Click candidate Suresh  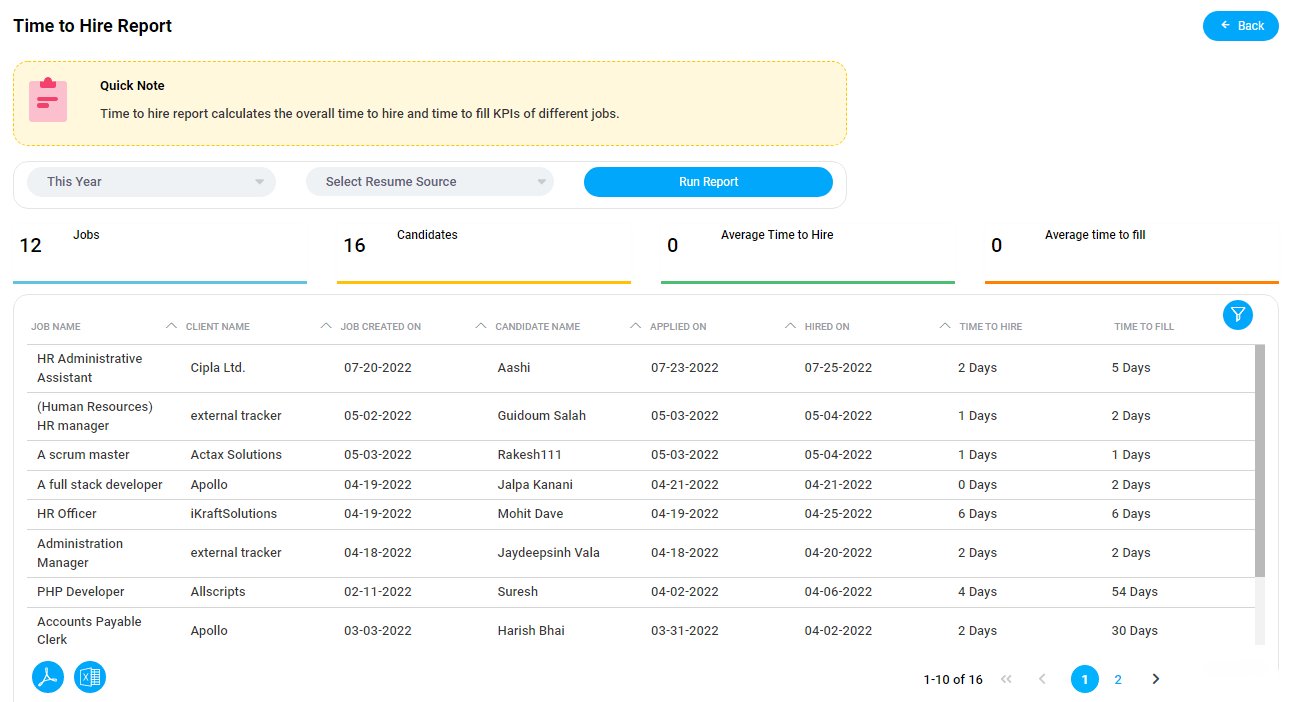[518, 592]
